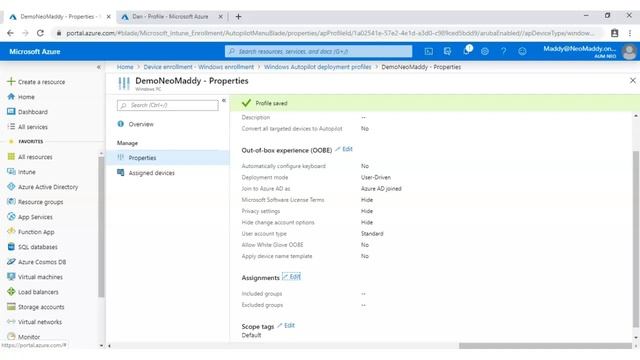640x360 pixels.
Task: Click the properties vertical scrollbar
Action: tap(636, 239)
